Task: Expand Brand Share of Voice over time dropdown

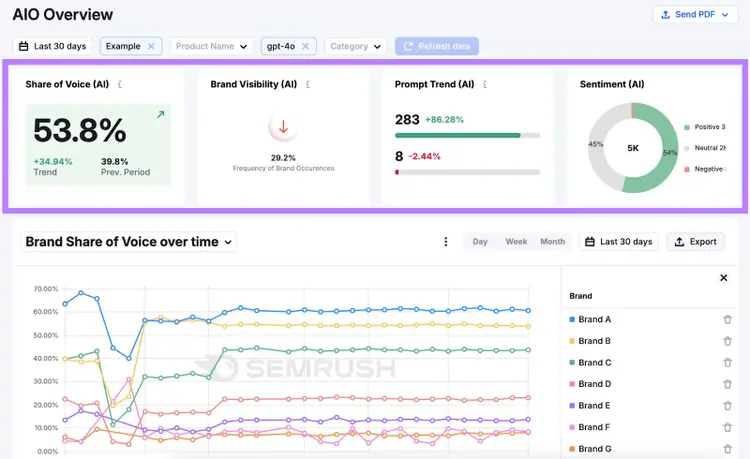Action: (128, 242)
